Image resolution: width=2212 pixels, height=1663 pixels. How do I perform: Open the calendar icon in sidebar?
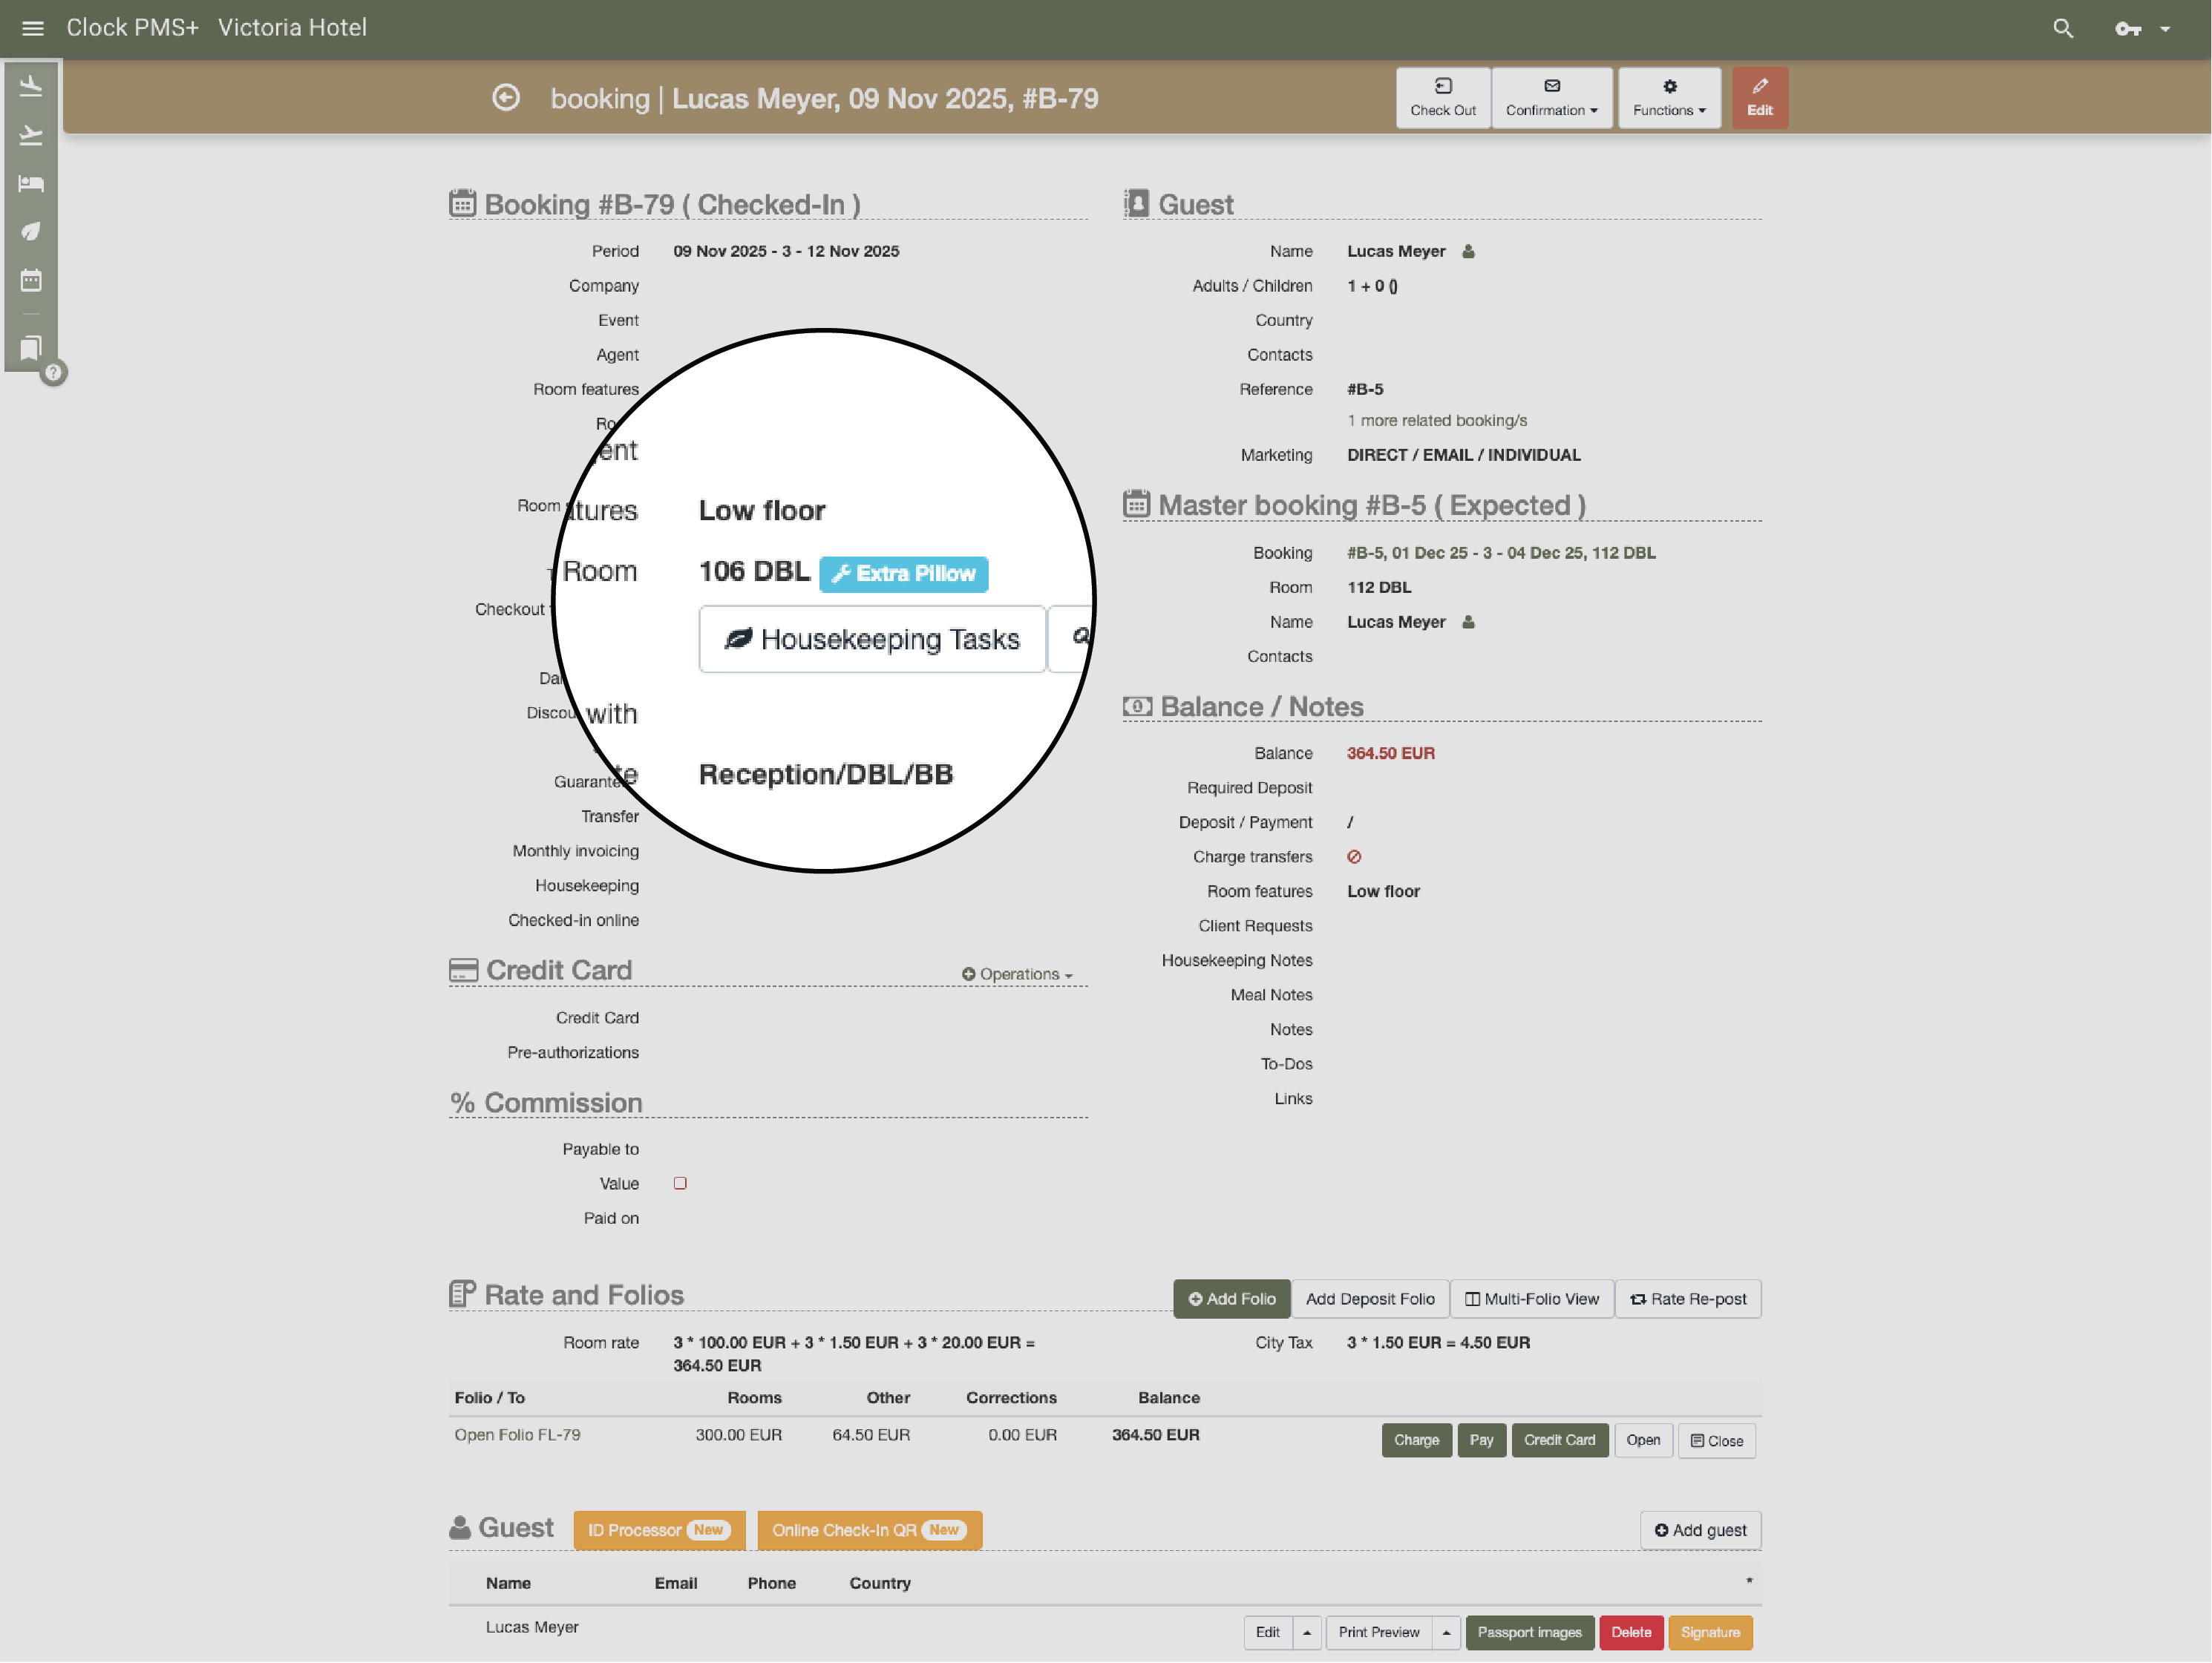(x=31, y=280)
